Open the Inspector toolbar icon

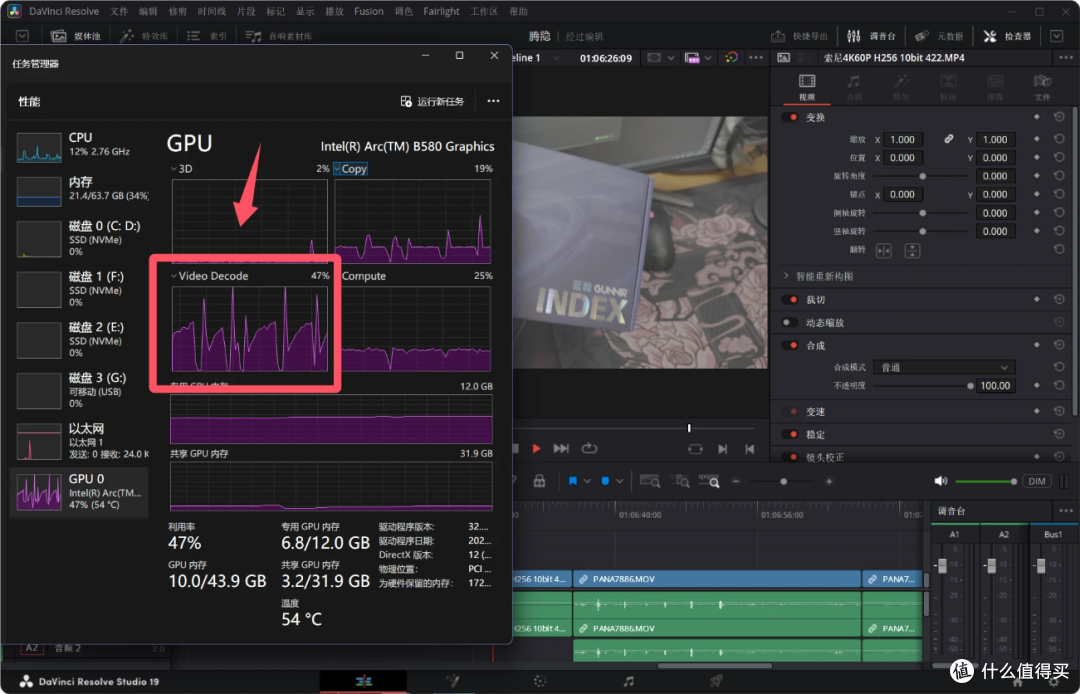click(x=990, y=36)
